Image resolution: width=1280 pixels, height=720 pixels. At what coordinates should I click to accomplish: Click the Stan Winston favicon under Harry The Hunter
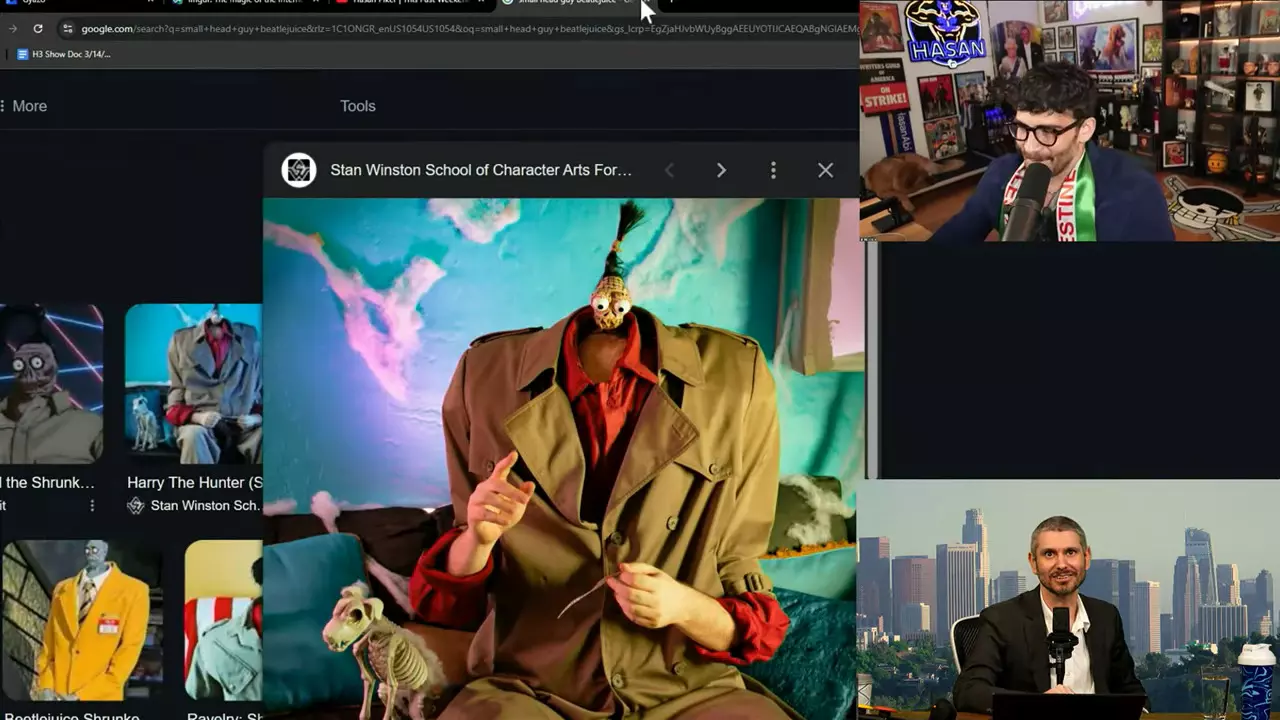click(x=136, y=506)
